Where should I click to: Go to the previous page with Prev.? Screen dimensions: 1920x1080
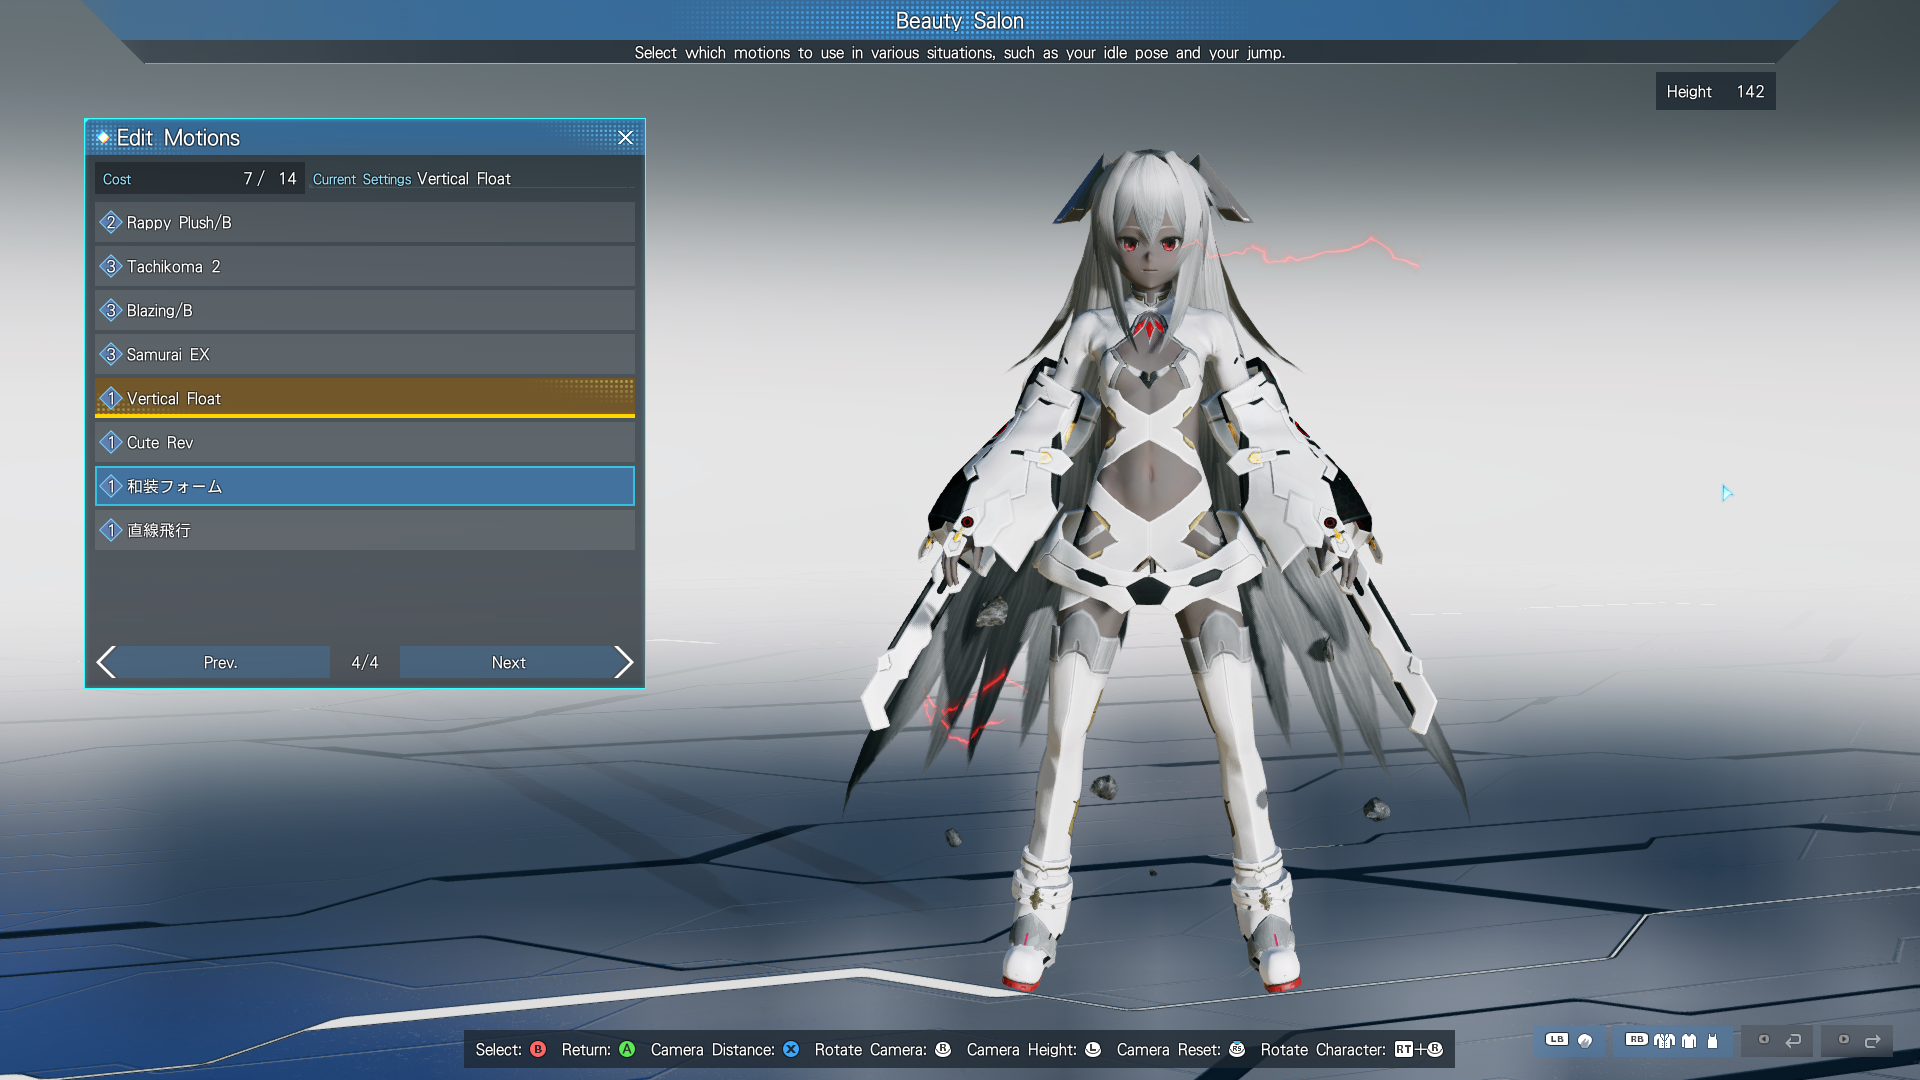(221, 662)
